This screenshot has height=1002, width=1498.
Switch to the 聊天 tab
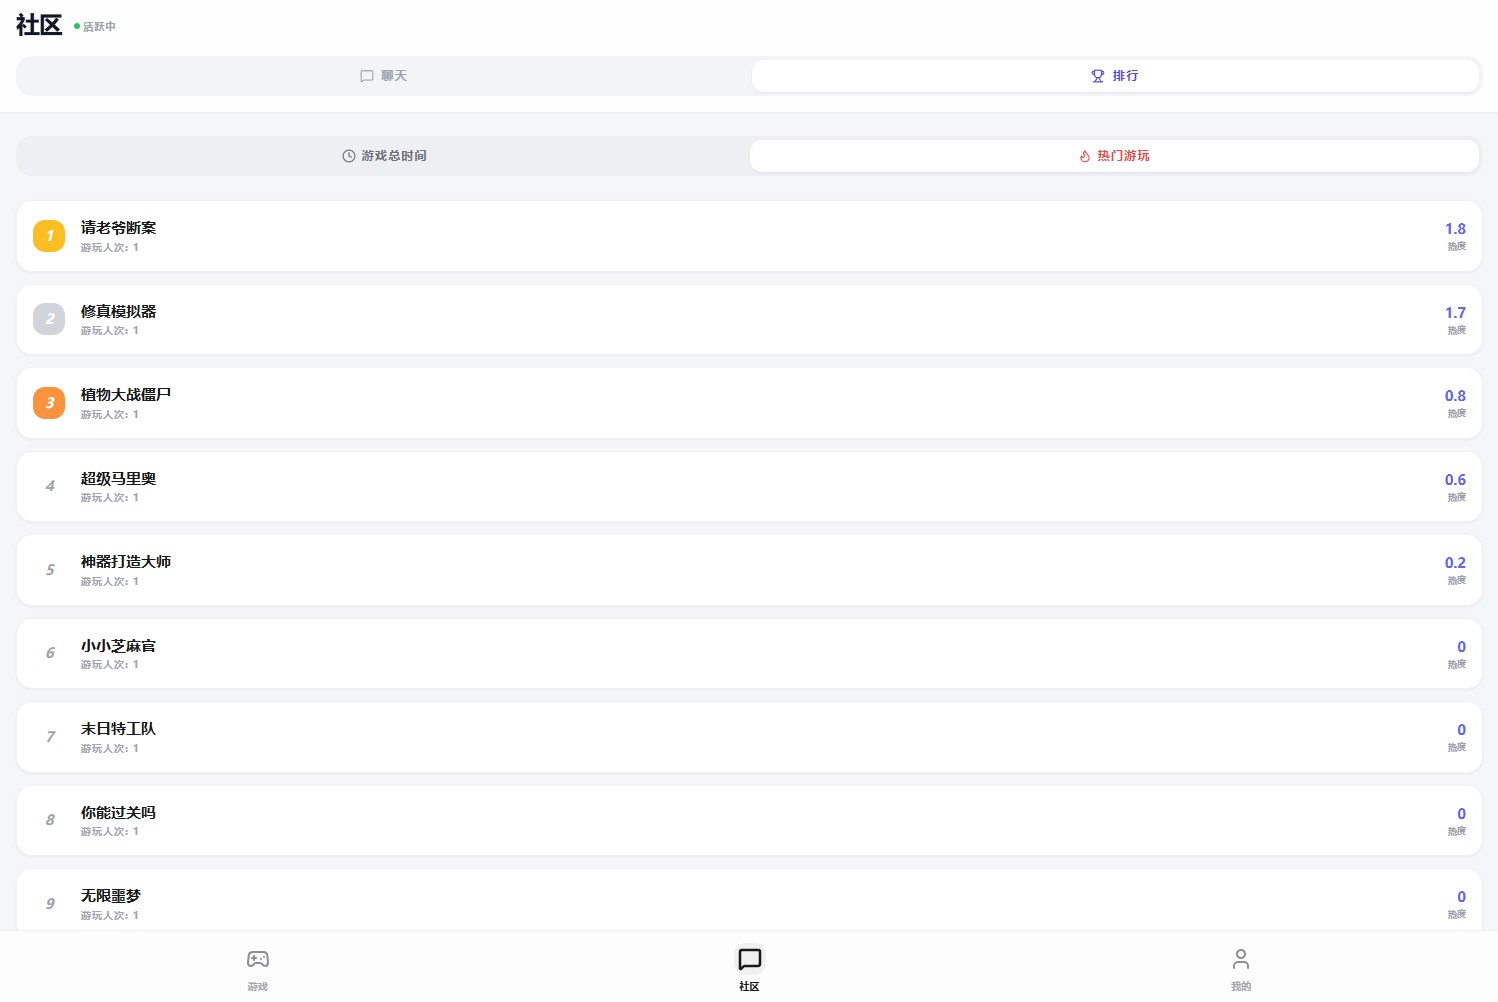click(384, 76)
